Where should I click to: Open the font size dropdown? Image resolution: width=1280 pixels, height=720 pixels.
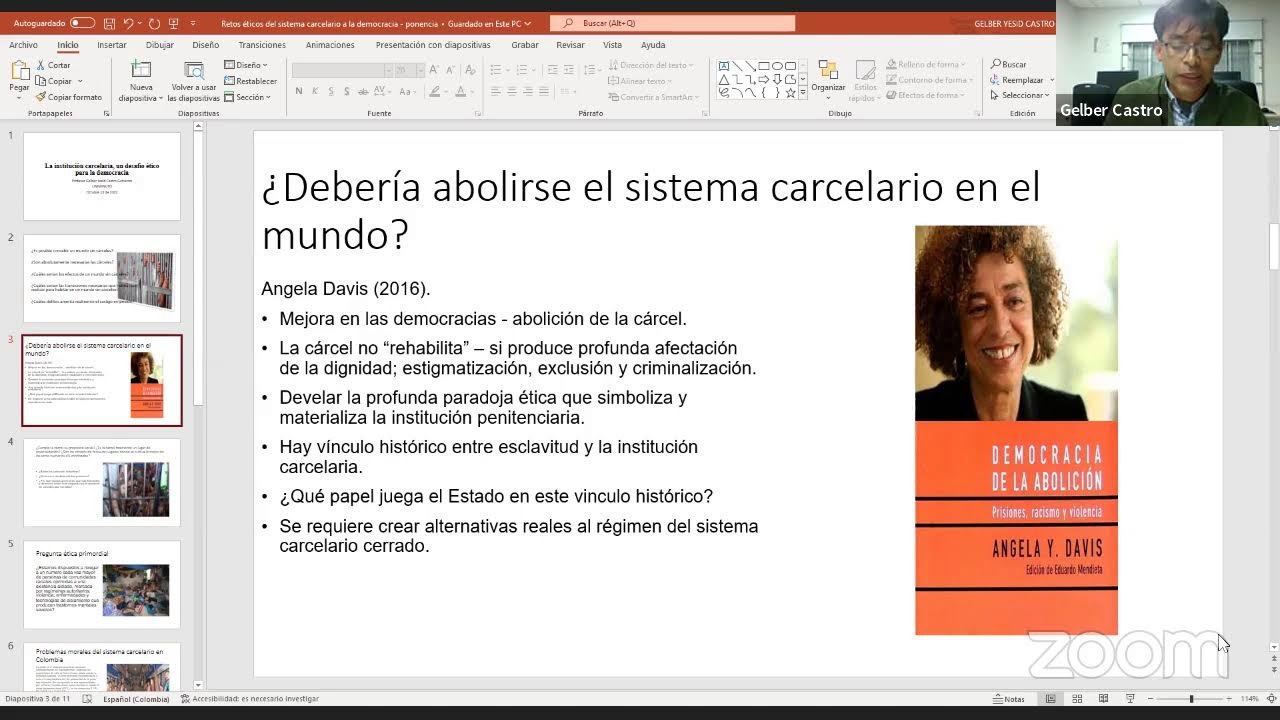[x=420, y=70]
